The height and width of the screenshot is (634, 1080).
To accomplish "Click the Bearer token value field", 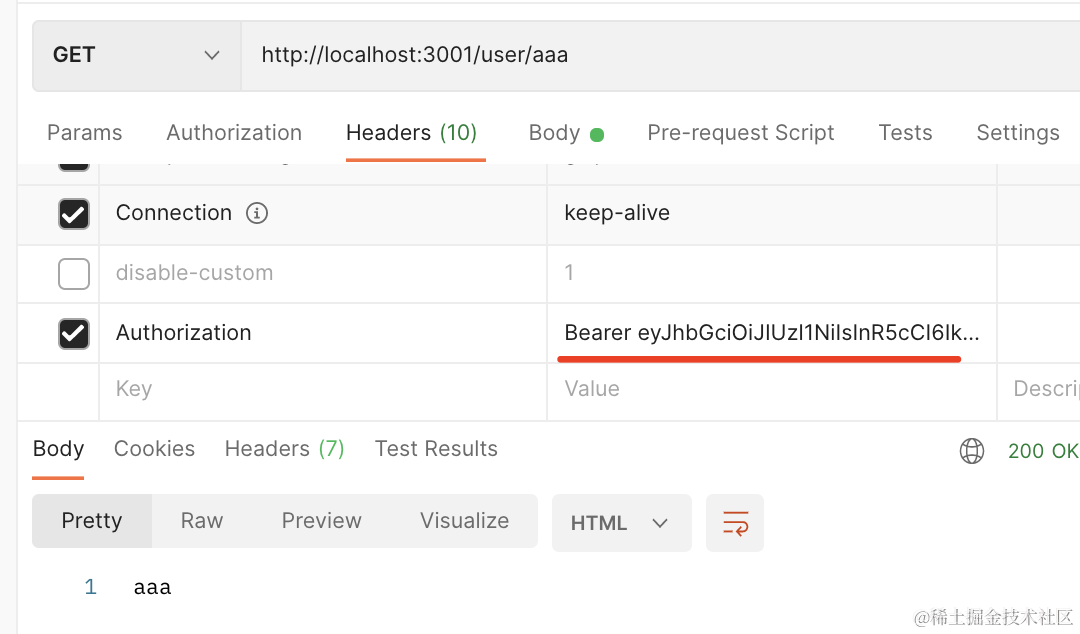I will tap(771, 333).
